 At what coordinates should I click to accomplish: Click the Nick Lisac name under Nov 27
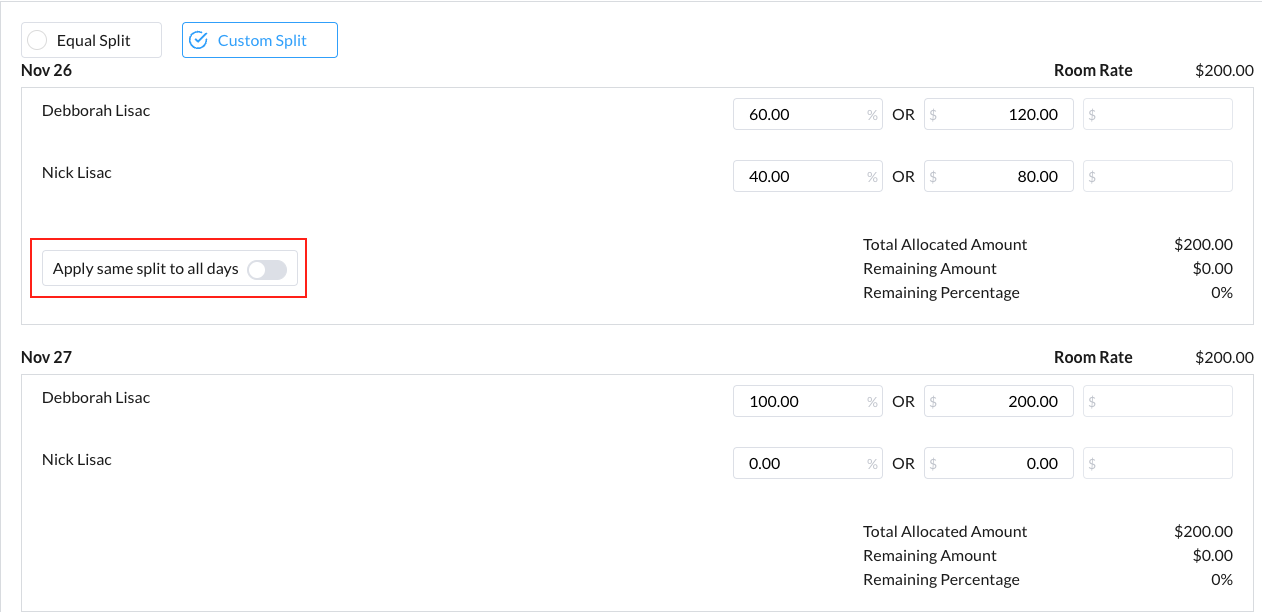pyautogui.click(x=77, y=460)
